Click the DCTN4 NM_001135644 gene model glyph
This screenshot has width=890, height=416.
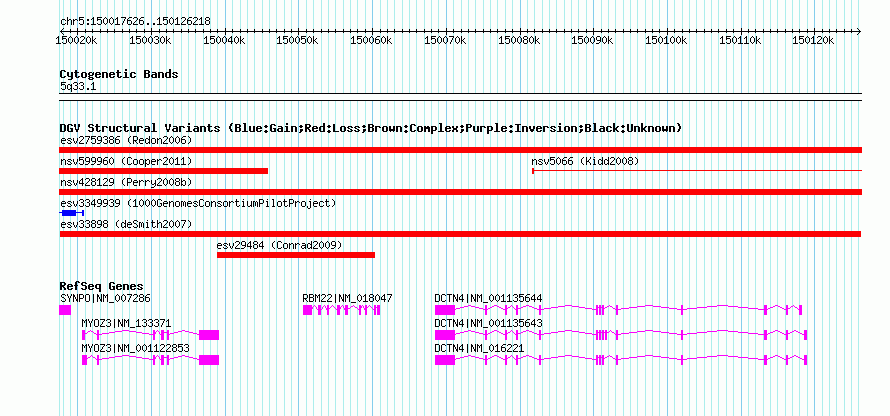click(618, 310)
